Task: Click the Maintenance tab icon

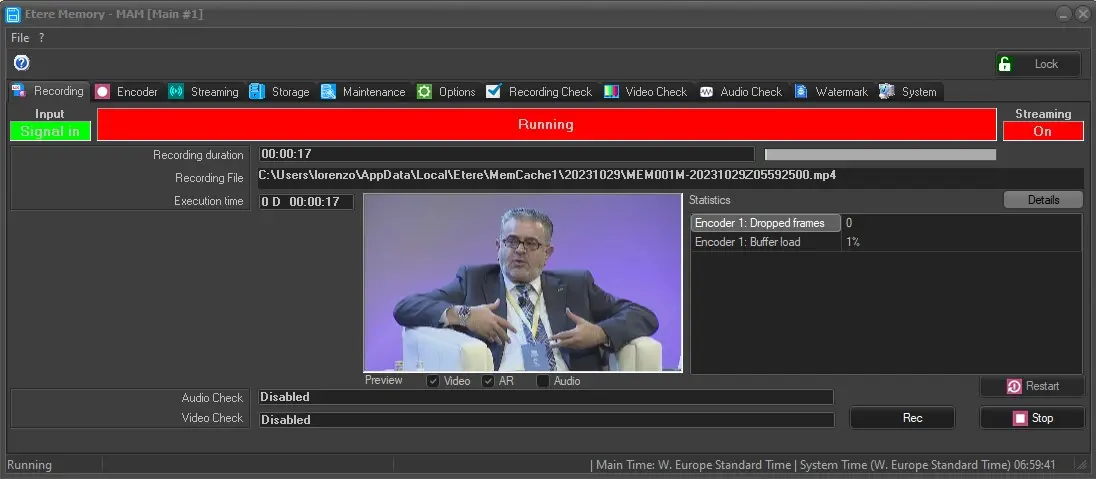Action: pyautogui.click(x=328, y=92)
